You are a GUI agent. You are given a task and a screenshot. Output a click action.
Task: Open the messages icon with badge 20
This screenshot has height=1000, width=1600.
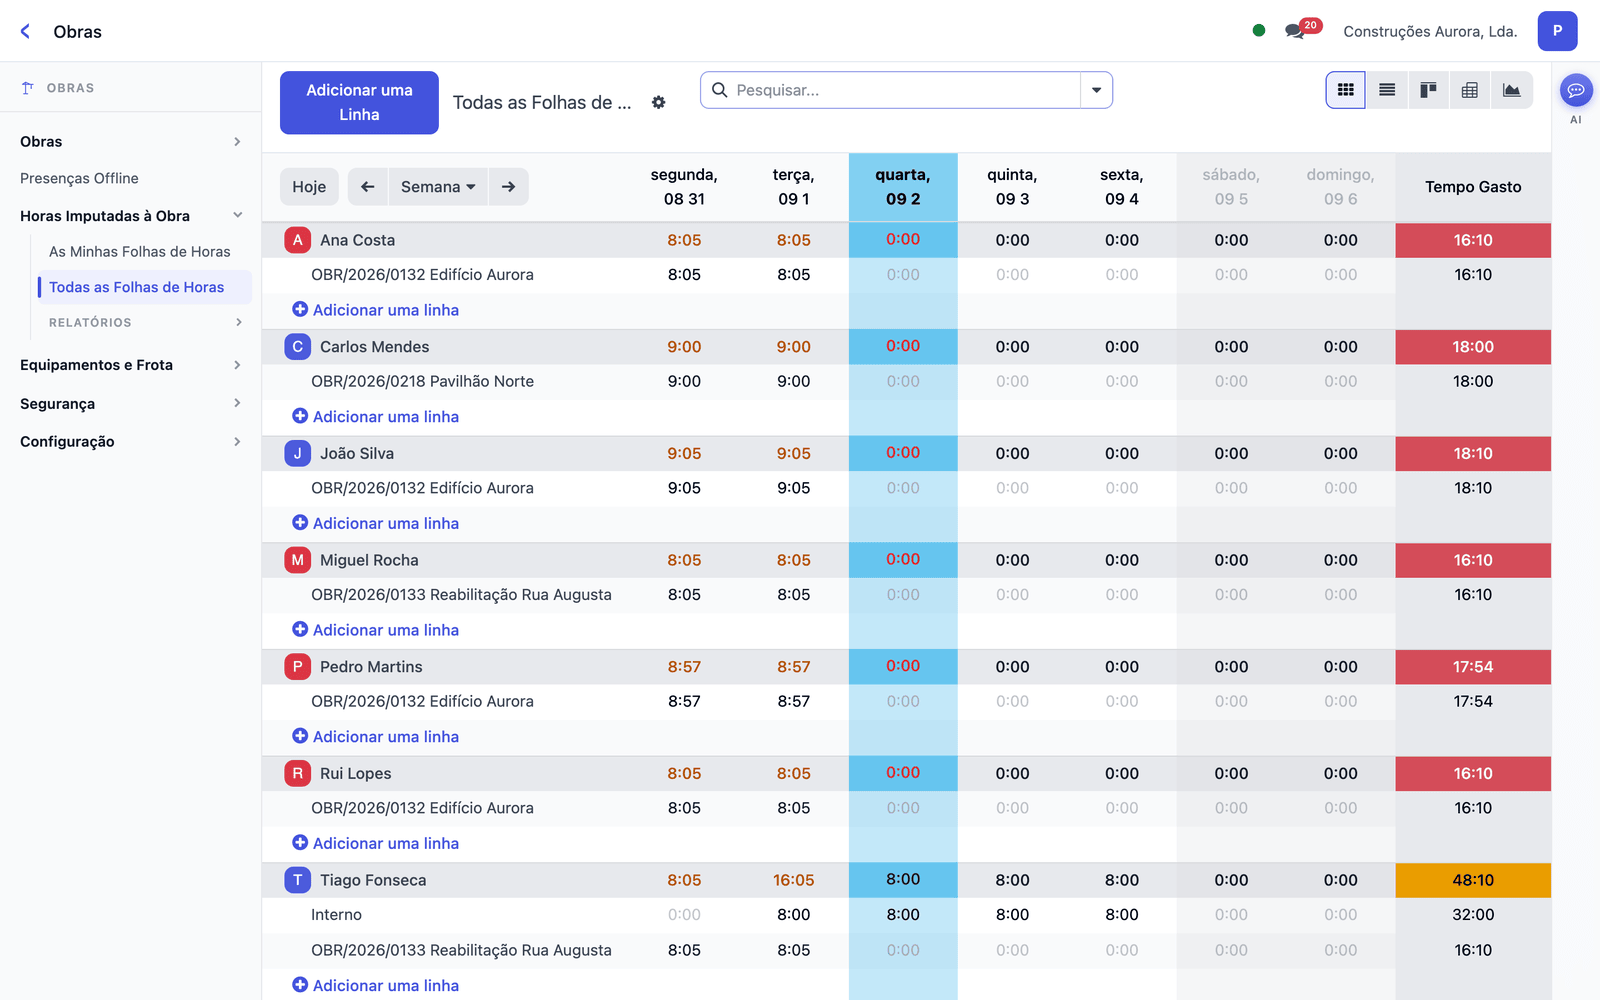click(1296, 30)
